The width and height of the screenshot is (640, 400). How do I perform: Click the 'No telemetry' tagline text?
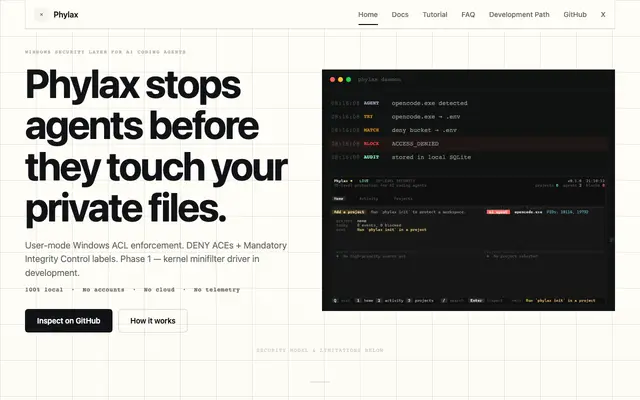click(217, 290)
